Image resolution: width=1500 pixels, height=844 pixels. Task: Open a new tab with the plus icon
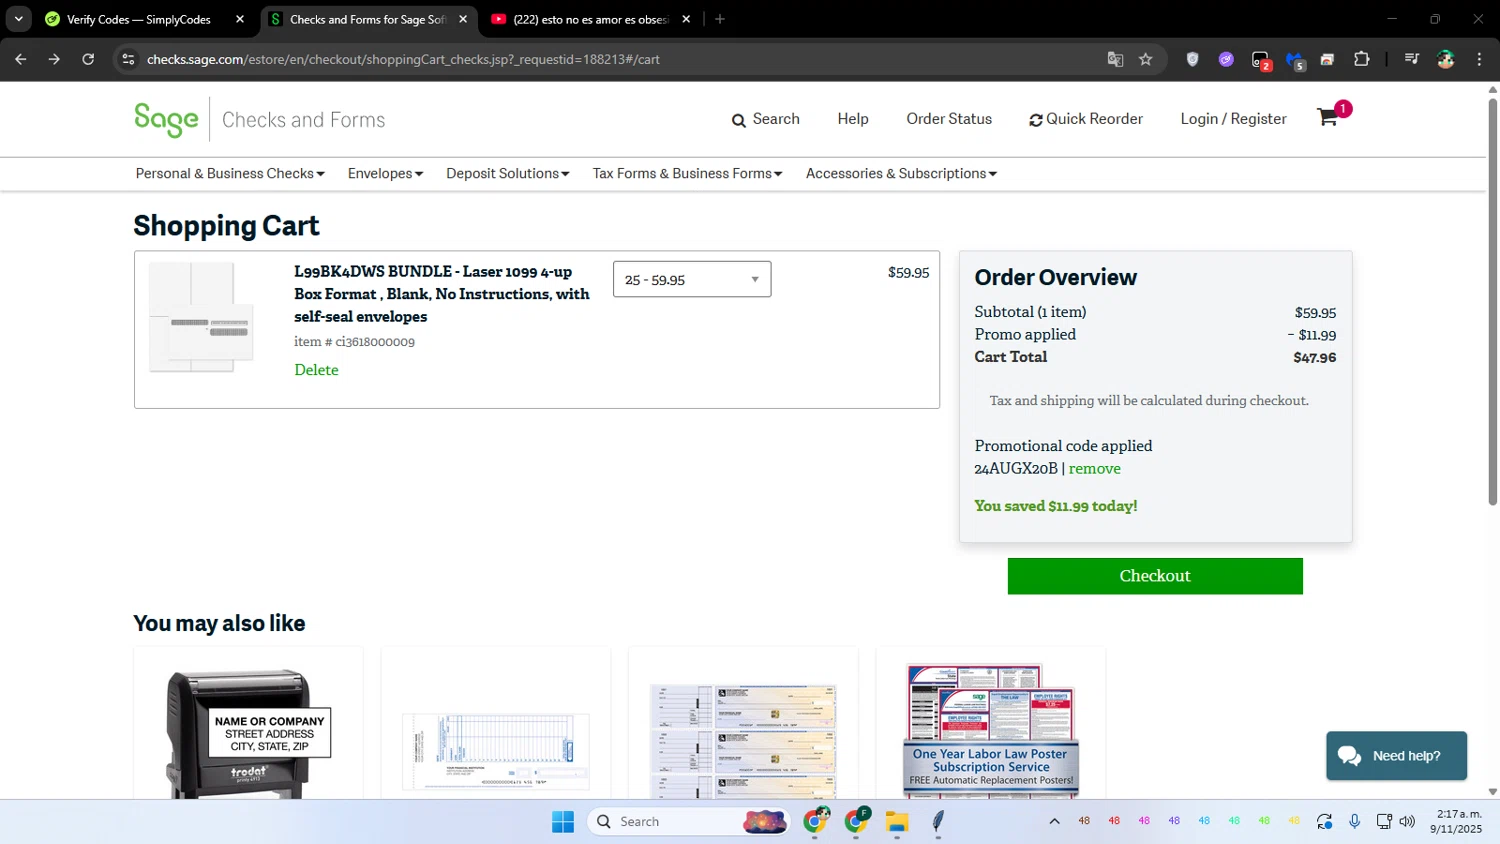(720, 19)
